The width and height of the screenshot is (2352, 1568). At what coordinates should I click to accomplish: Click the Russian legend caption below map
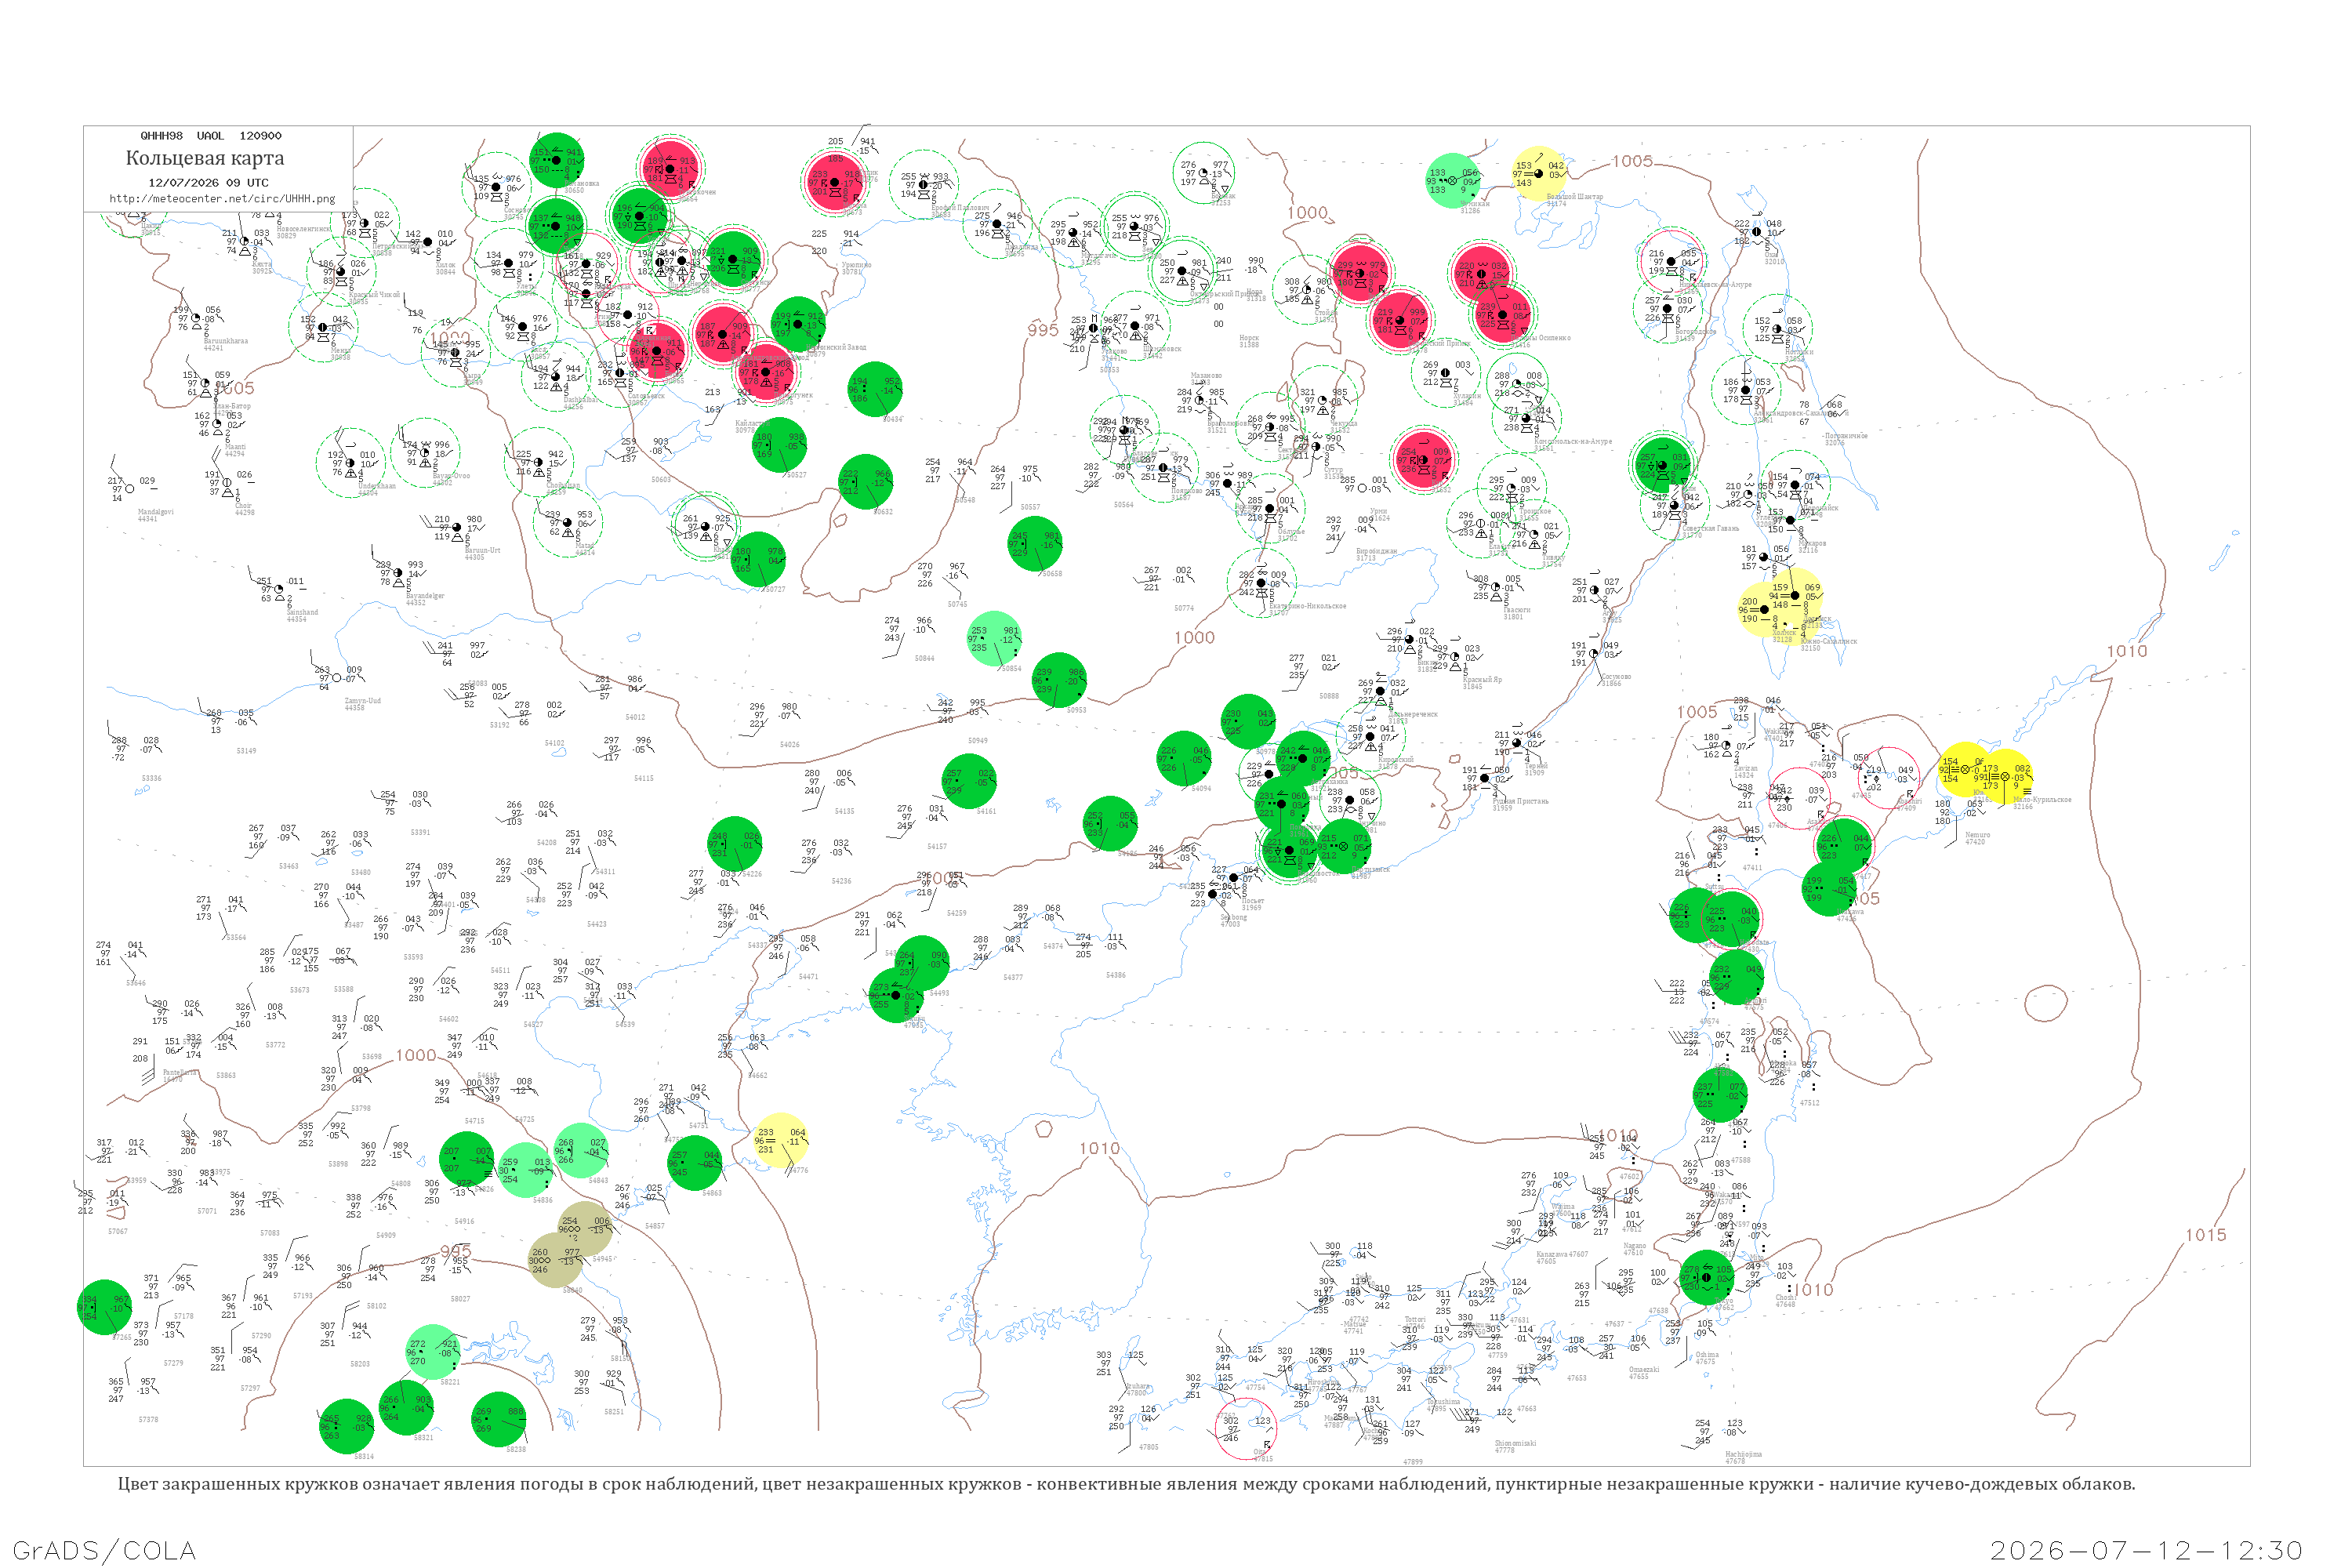click(x=1126, y=1484)
